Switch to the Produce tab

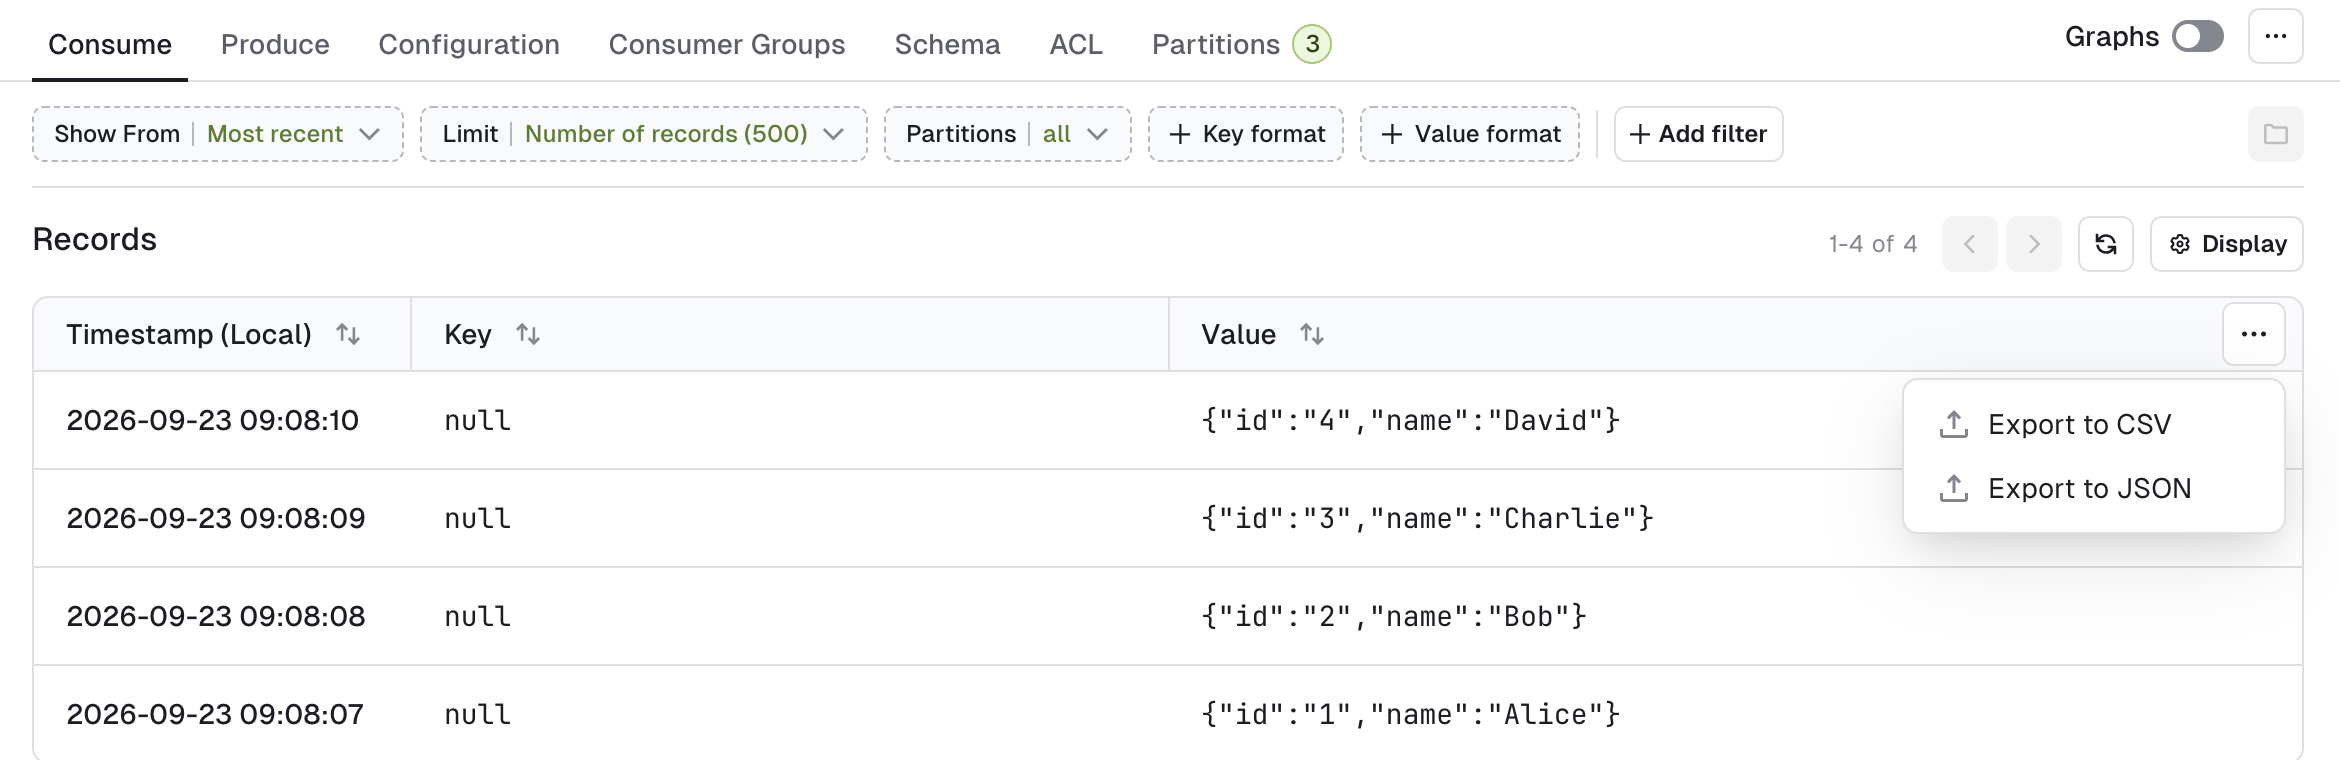click(x=275, y=44)
